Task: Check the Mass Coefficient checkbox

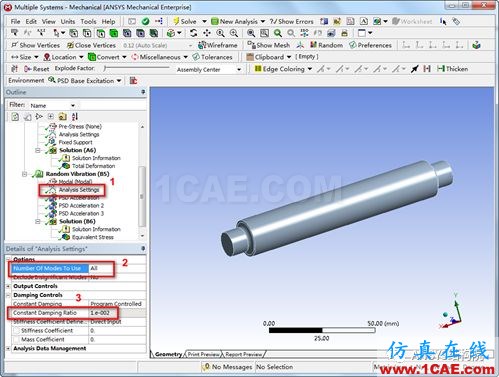Action: click(16, 339)
